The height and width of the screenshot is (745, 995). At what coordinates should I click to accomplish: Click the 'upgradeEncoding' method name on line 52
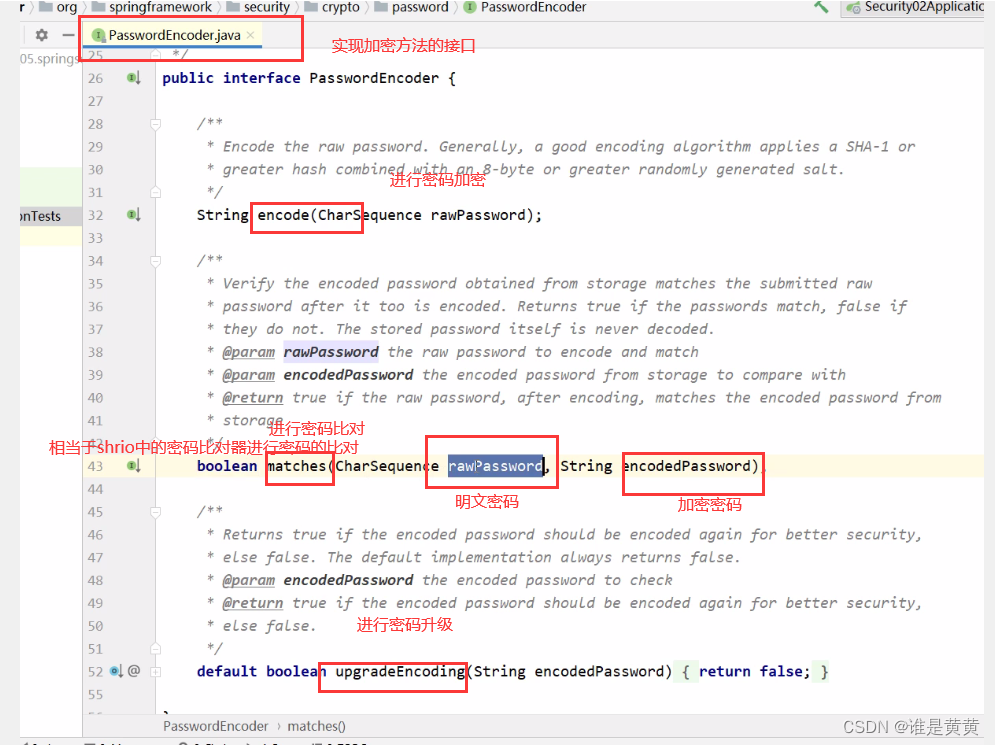[x=400, y=671]
